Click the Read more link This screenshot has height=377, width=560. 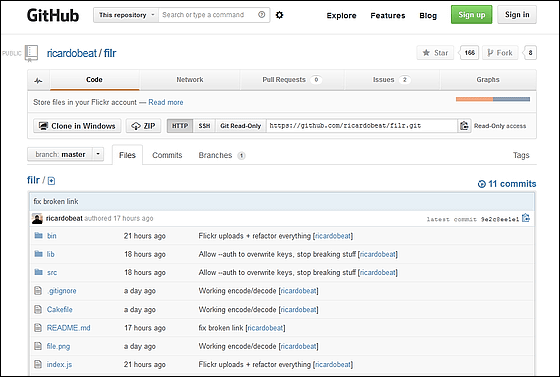pyautogui.click(x=166, y=102)
